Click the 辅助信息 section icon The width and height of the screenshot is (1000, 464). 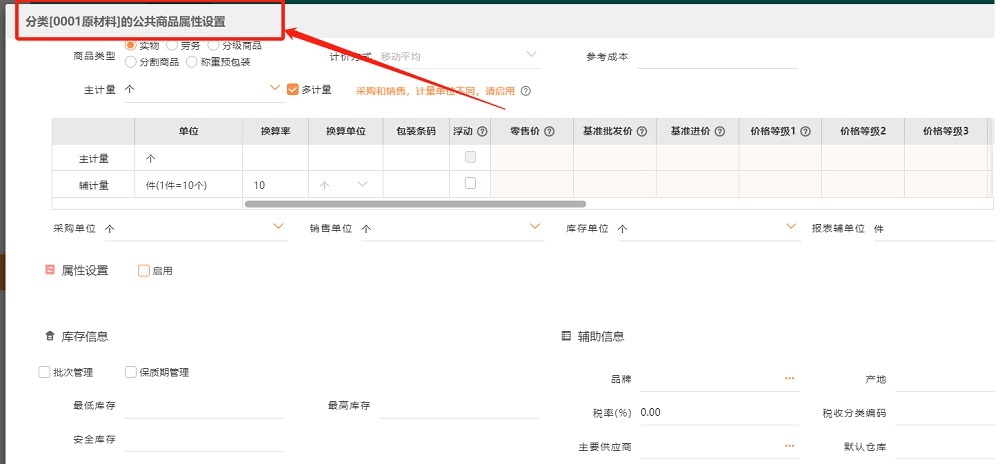coord(566,336)
